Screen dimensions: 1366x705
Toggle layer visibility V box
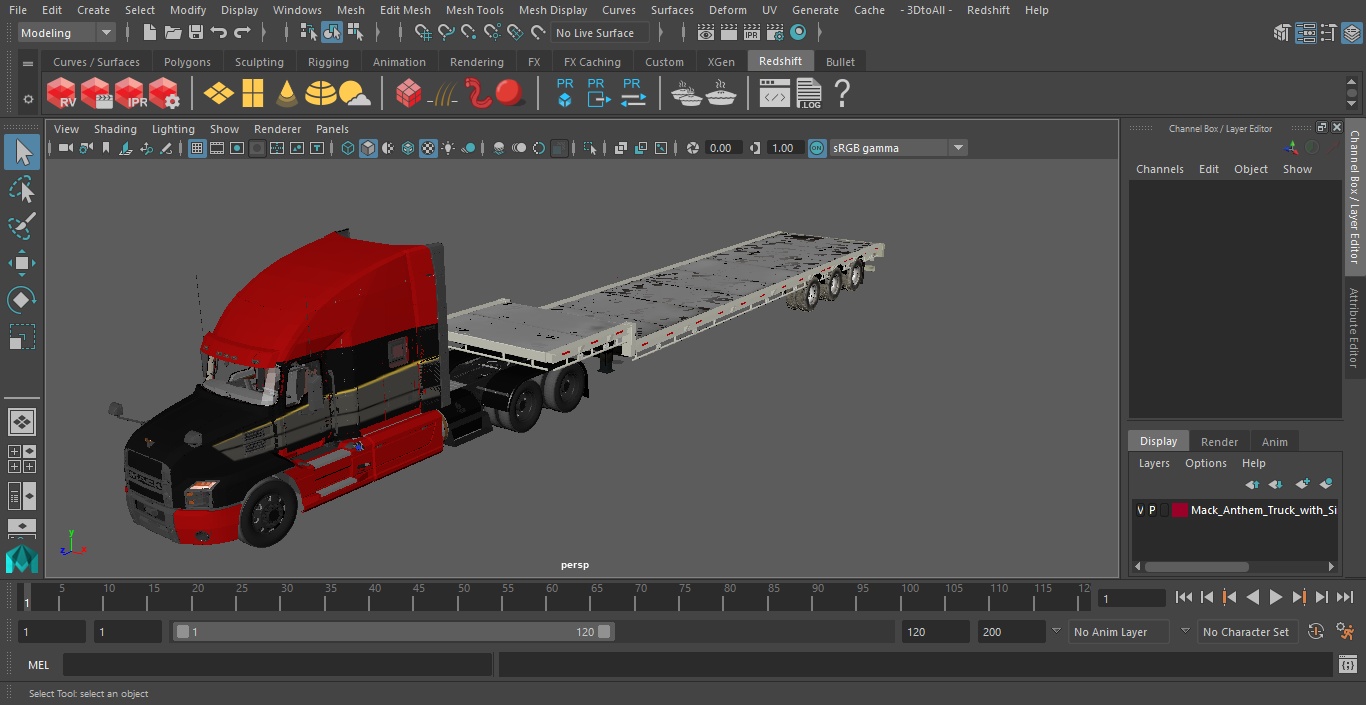[1140, 510]
